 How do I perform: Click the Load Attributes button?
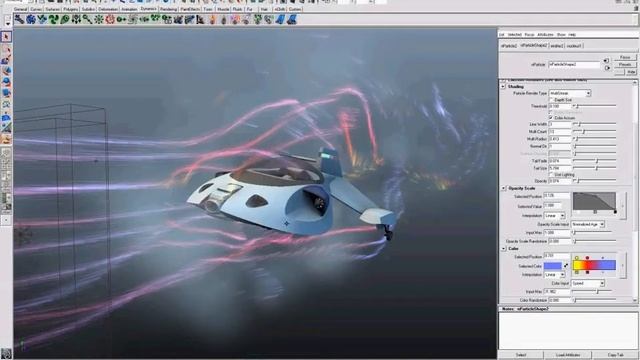(x=568, y=355)
